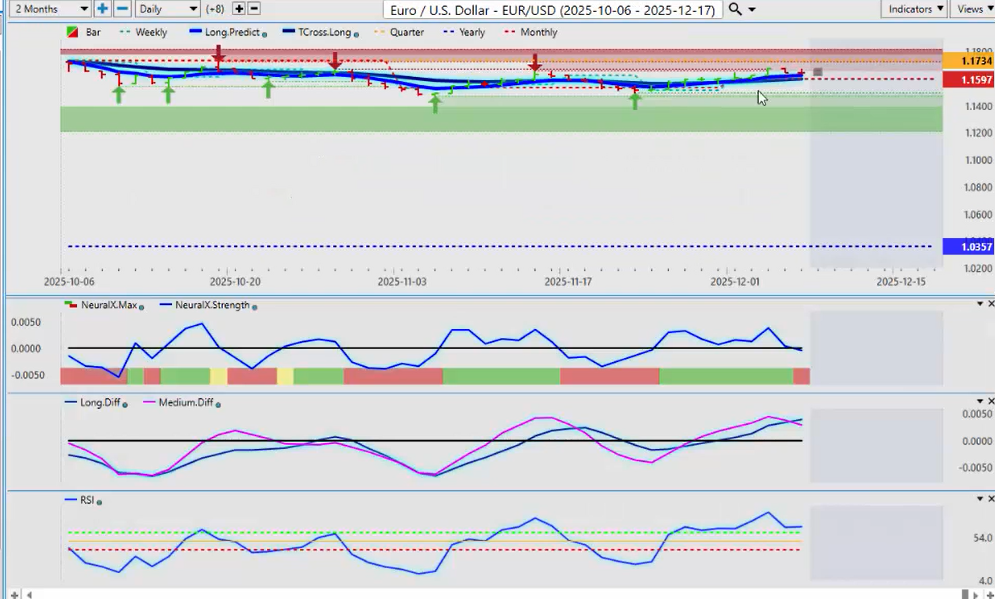
Task: Click the magnifying glass symbol search icon
Action: 735,9
